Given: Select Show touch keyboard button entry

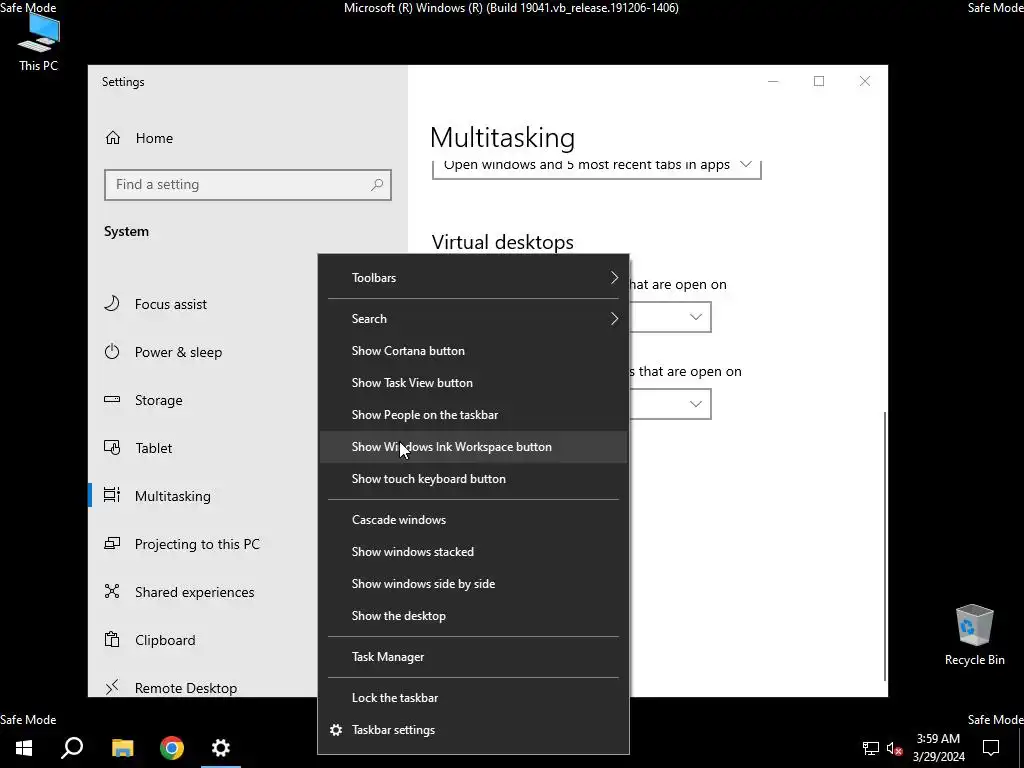Looking at the screenshot, I should pyautogui.click(x=473, y=479).
